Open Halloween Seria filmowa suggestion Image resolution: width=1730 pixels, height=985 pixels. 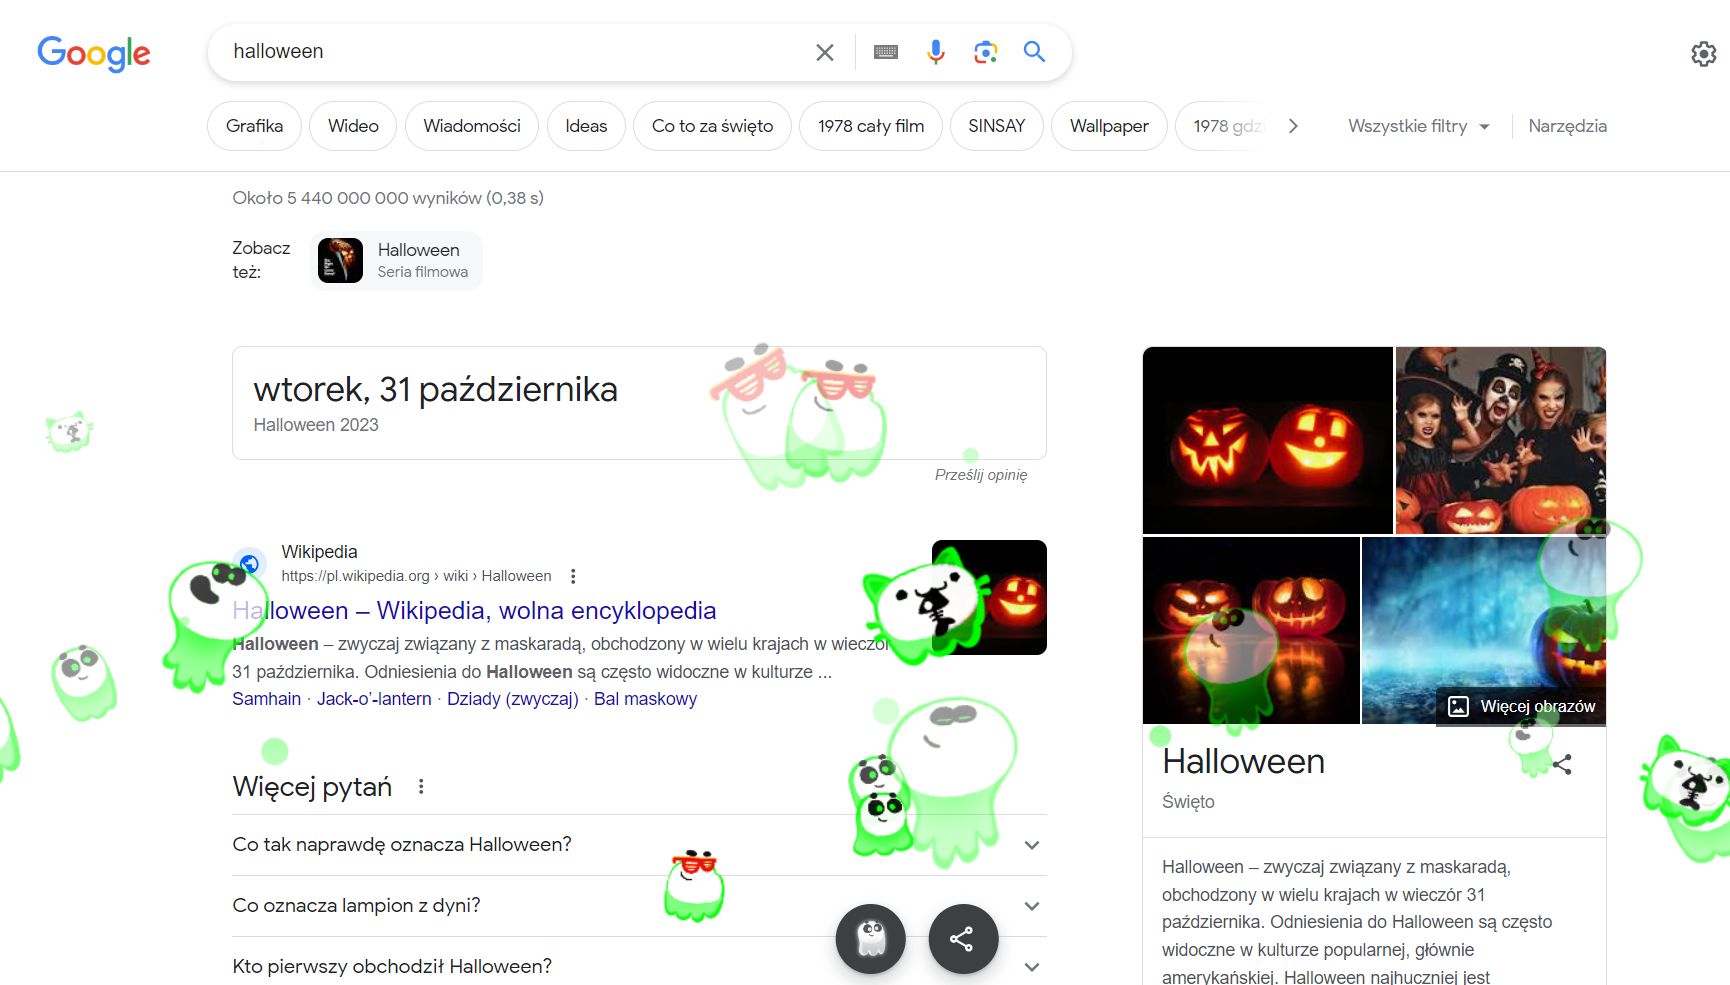[397, 261]
